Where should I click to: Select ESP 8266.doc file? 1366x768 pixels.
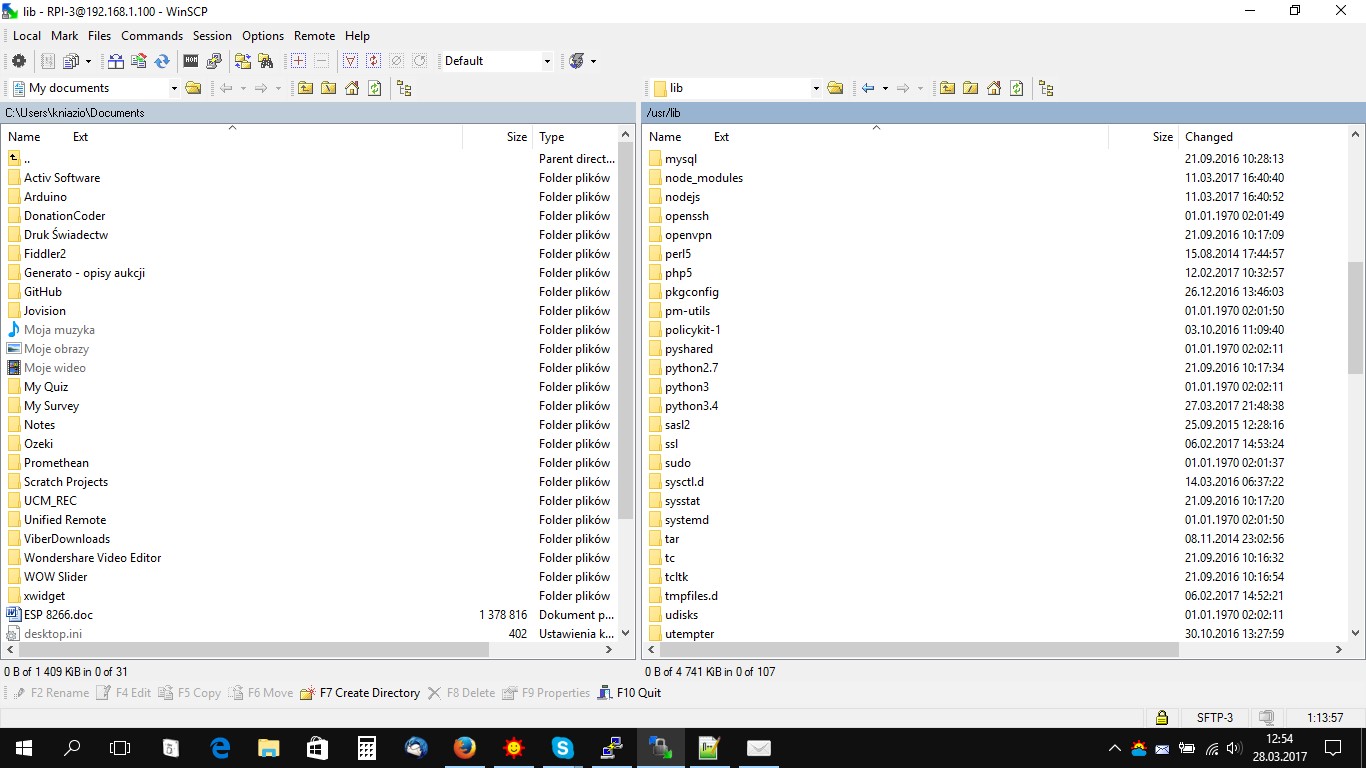pyautogui.click(x=58, y=615)
